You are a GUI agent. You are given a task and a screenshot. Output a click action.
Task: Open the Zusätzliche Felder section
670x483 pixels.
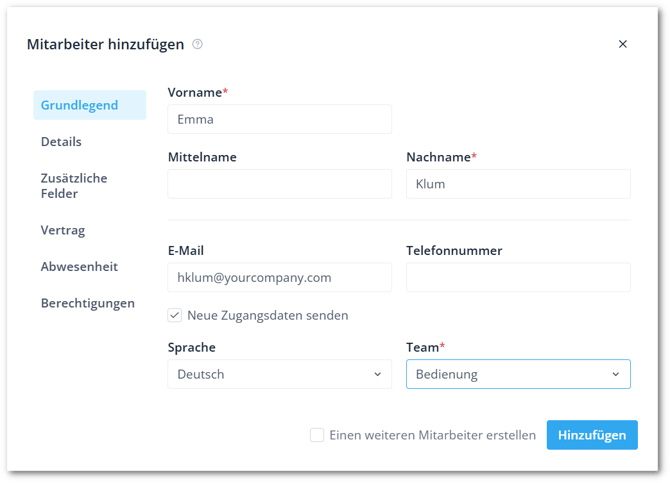[74, 186]
